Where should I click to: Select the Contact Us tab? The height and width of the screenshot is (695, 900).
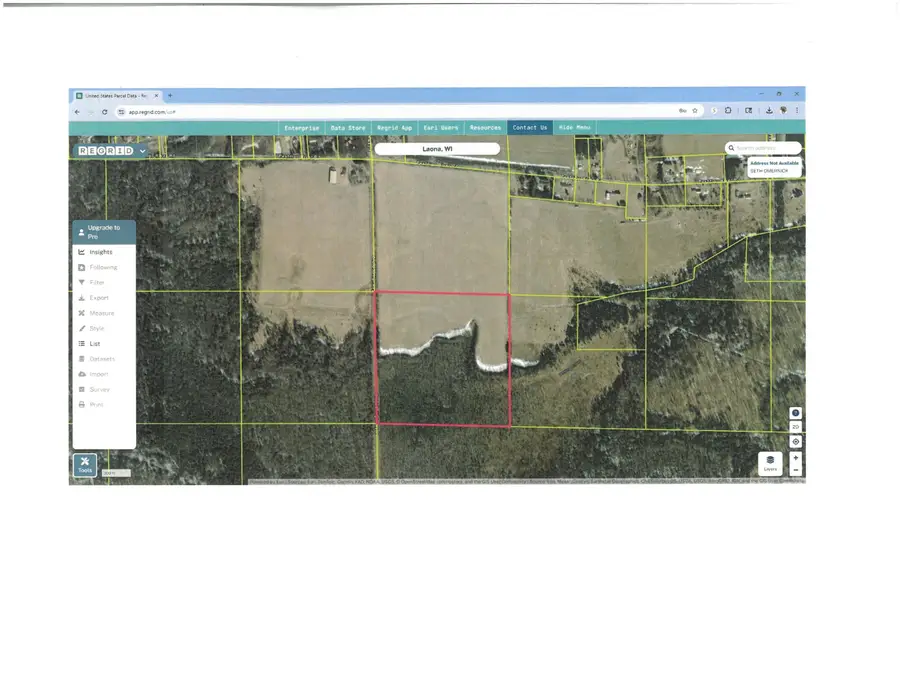tap(529, 127)
